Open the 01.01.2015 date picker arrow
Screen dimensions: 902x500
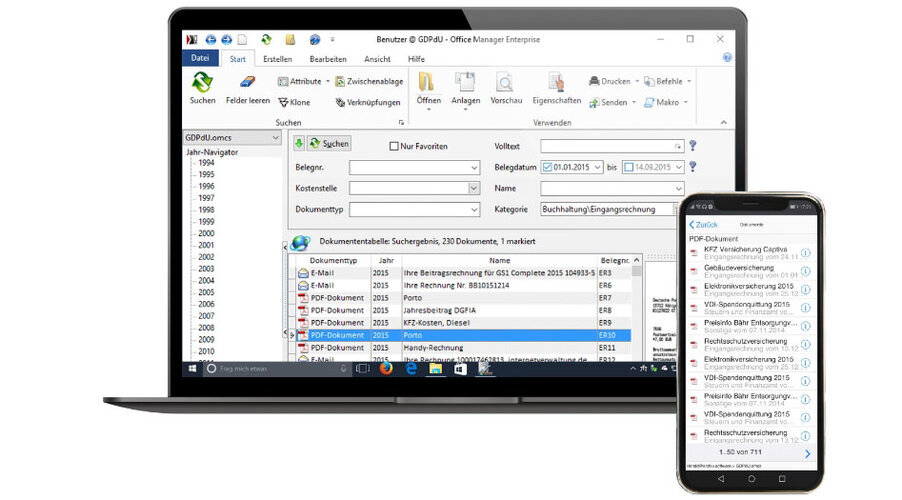597,167
